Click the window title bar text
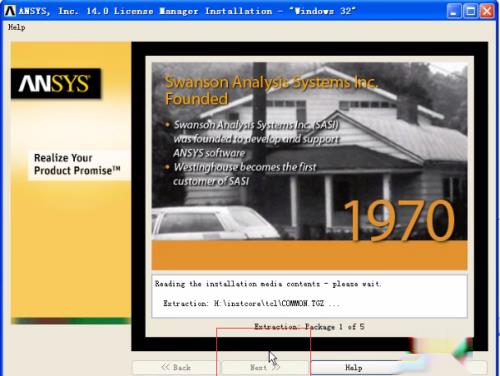 [187, 11]
